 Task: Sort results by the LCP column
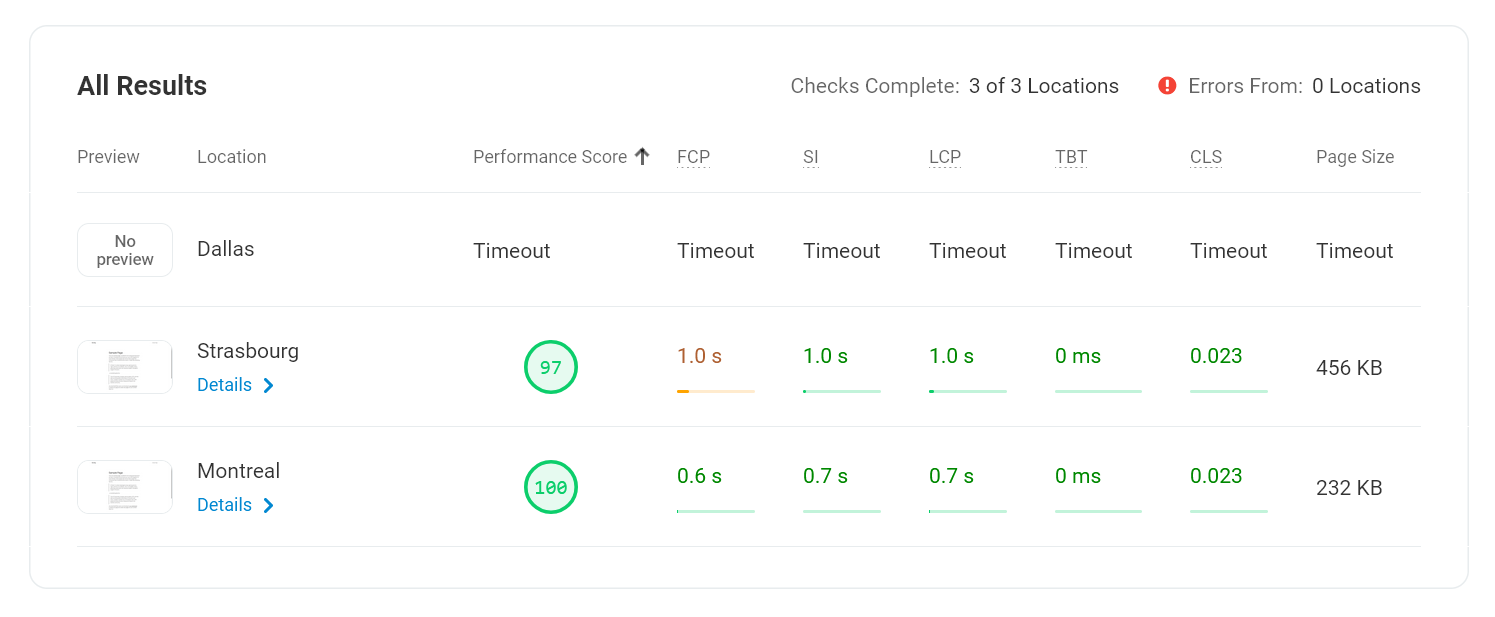944,156
